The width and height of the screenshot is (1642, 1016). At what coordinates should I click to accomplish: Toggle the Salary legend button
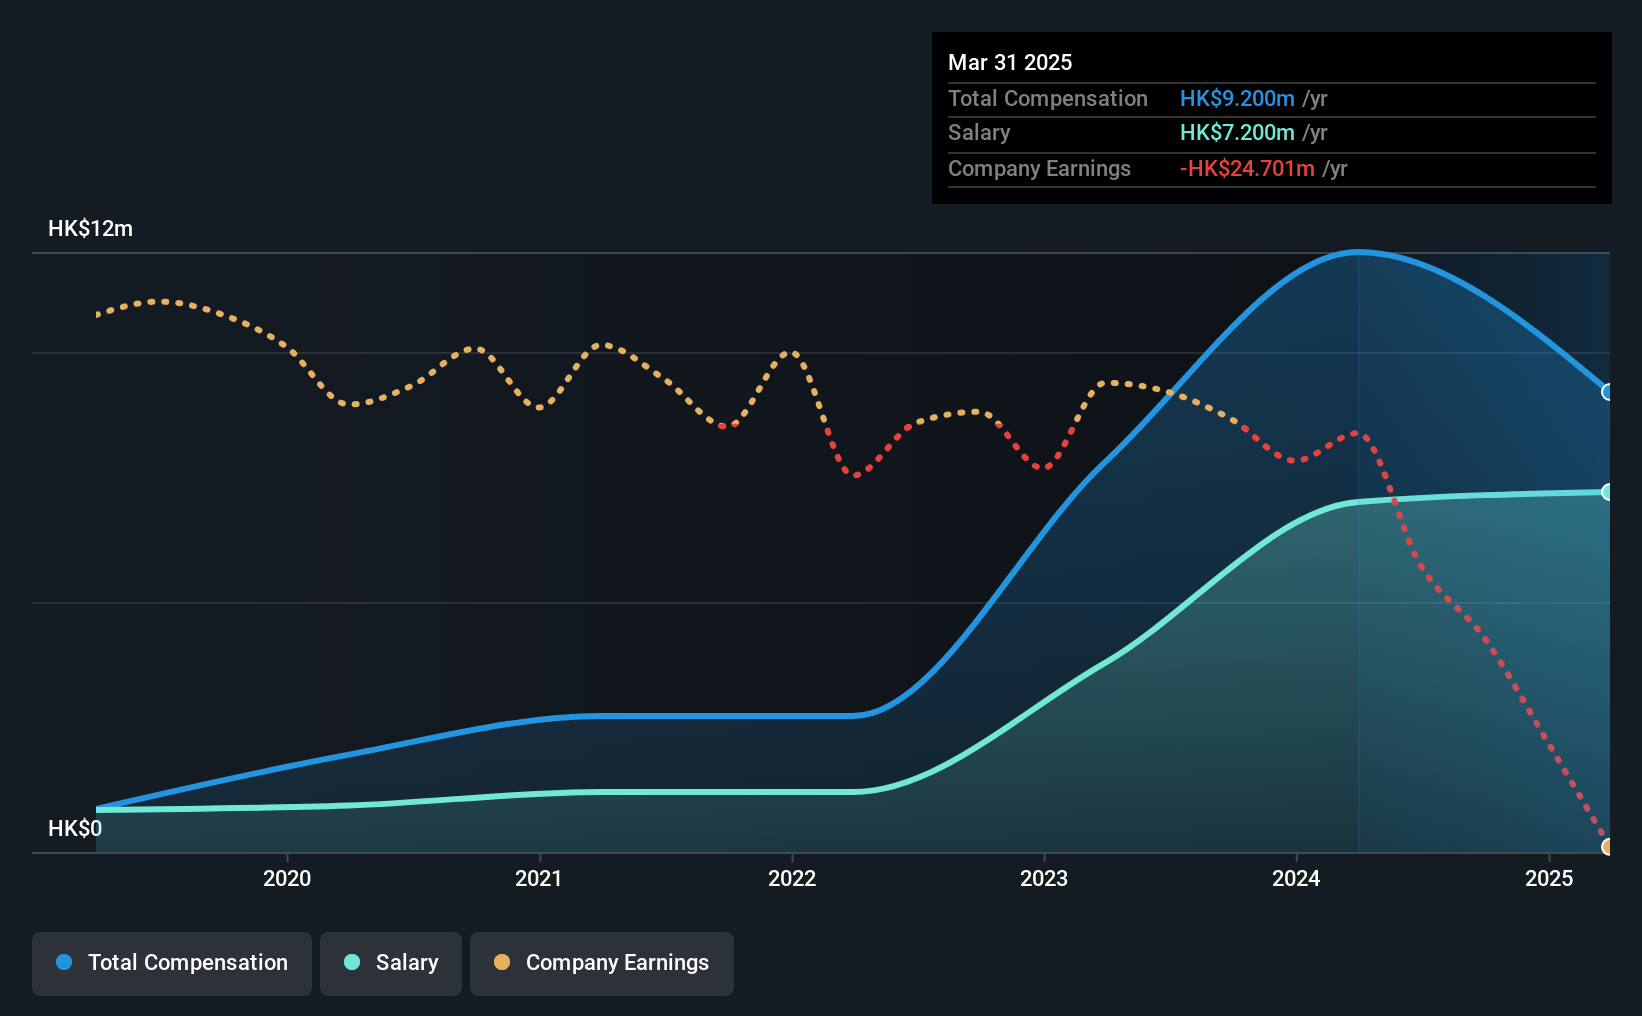pos(391,963)
